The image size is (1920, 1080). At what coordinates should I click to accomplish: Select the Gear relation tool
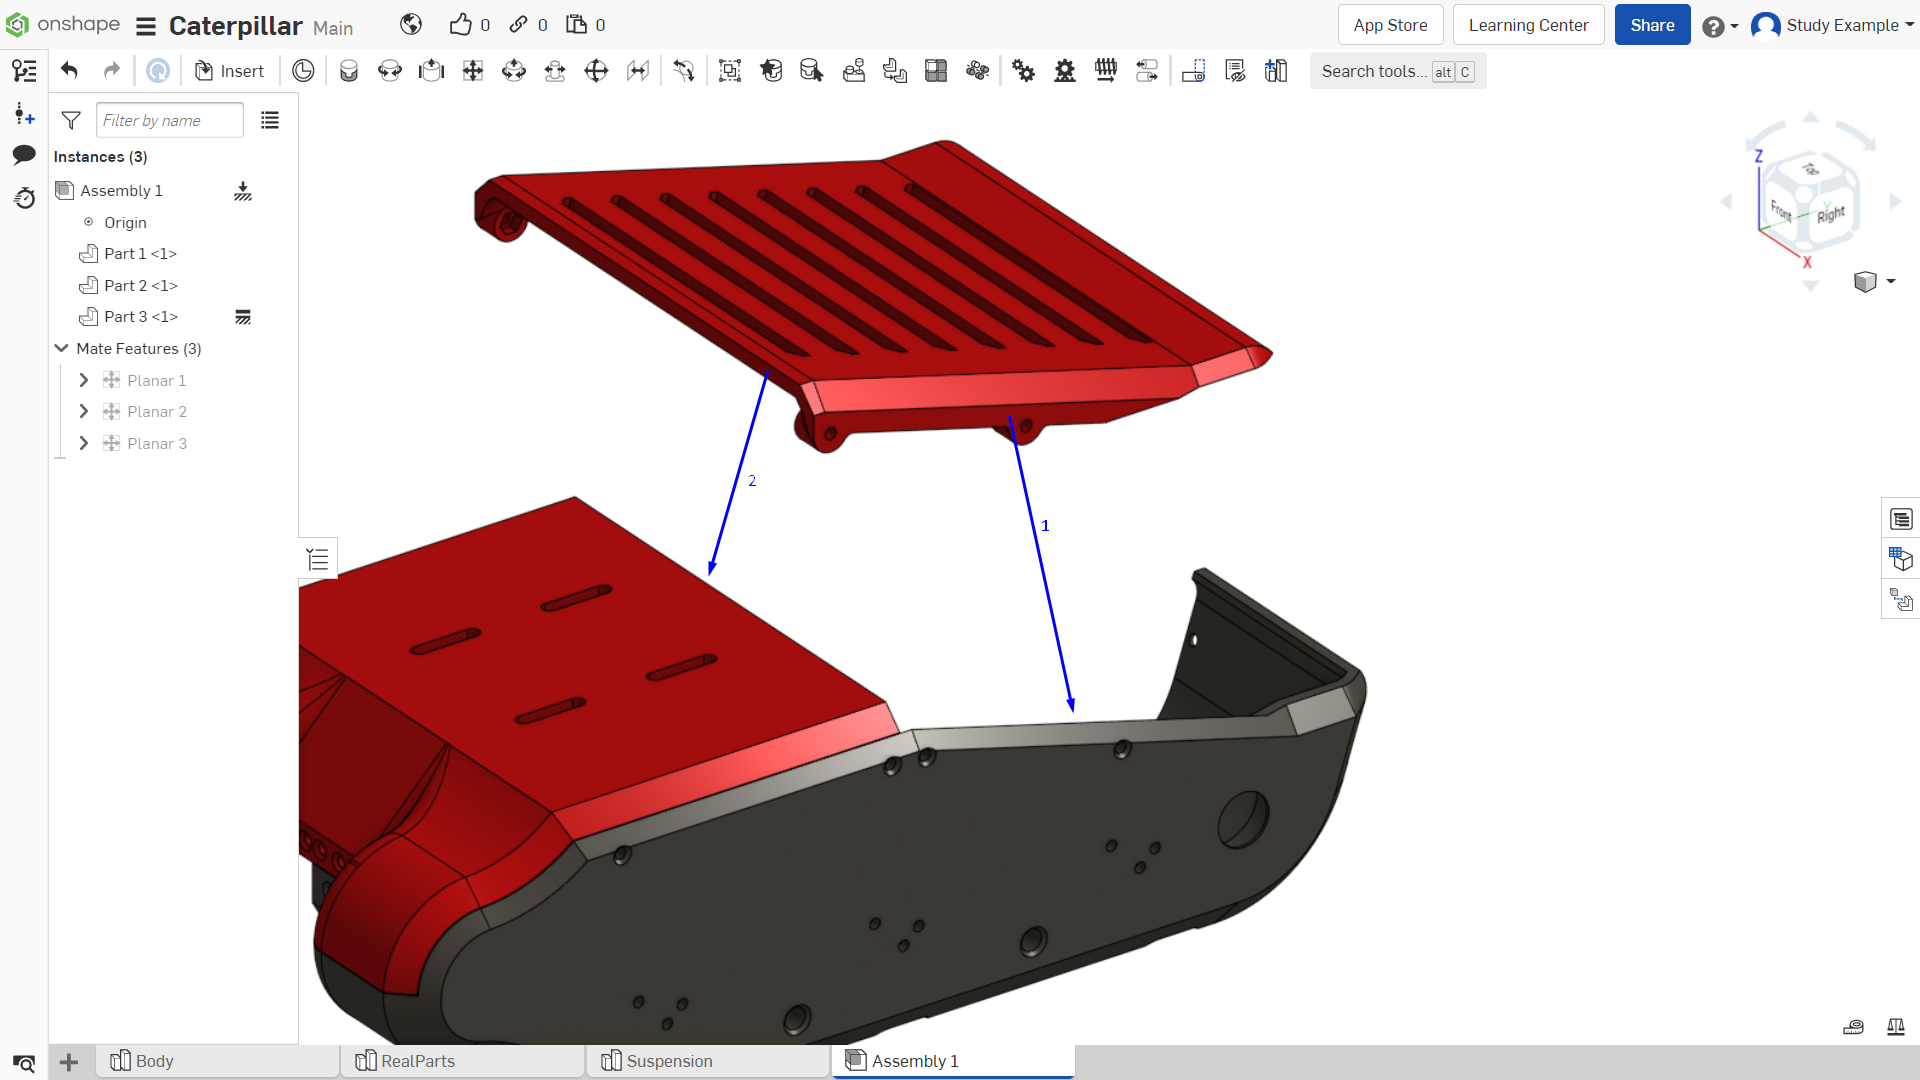(x=1023, y=70)
